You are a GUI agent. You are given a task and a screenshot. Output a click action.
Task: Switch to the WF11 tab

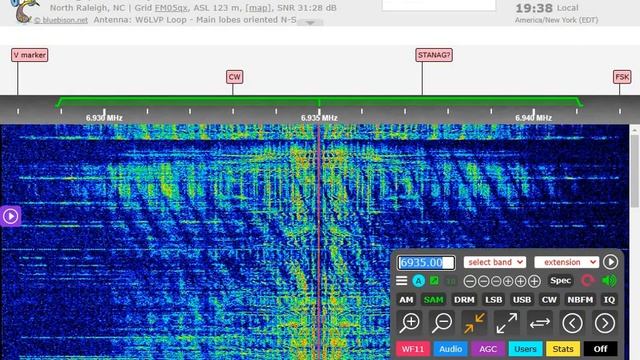[413, 349]
